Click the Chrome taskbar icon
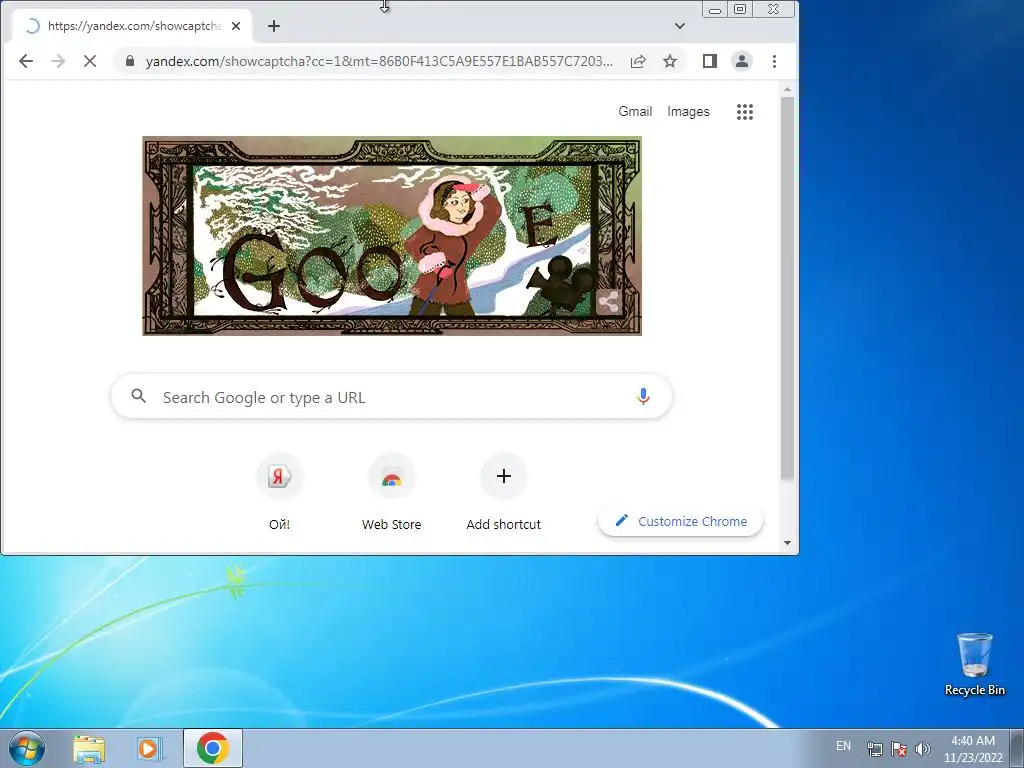Viewport: 1024px width, 768px height. pyautogui.click(x=213, y=748)
